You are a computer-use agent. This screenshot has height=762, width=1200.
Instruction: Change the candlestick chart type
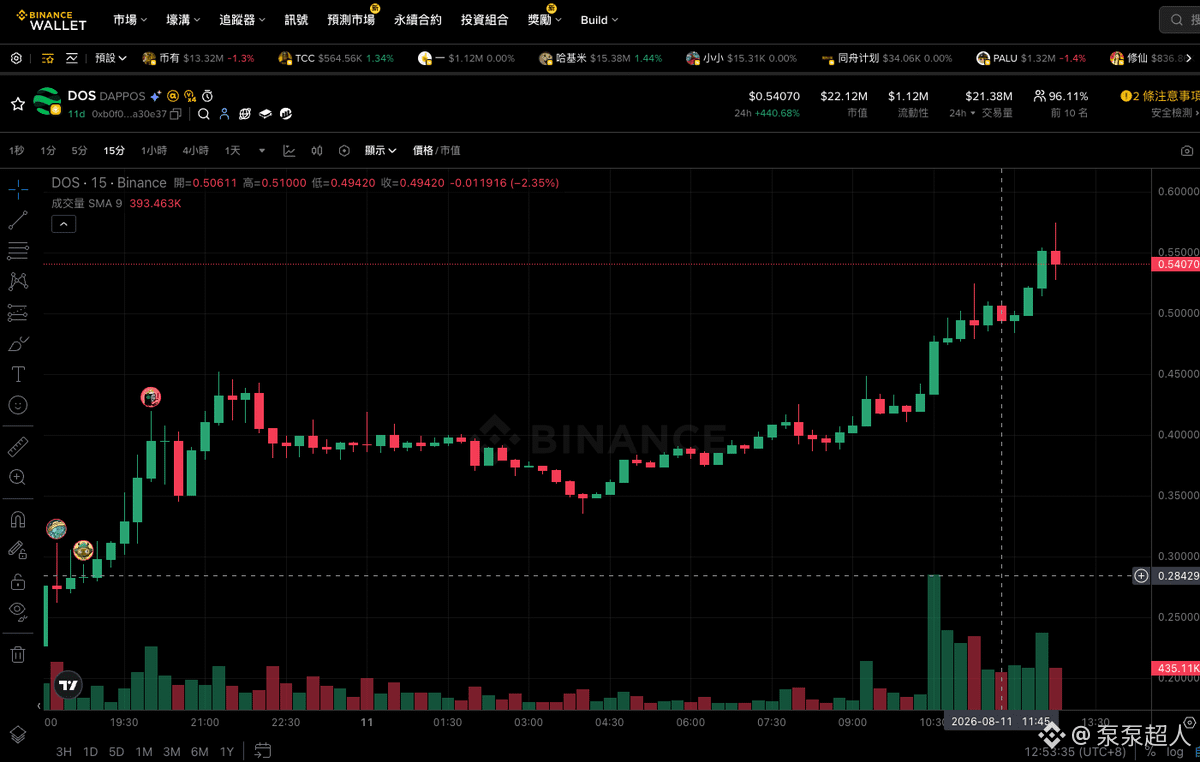(317, 151)
